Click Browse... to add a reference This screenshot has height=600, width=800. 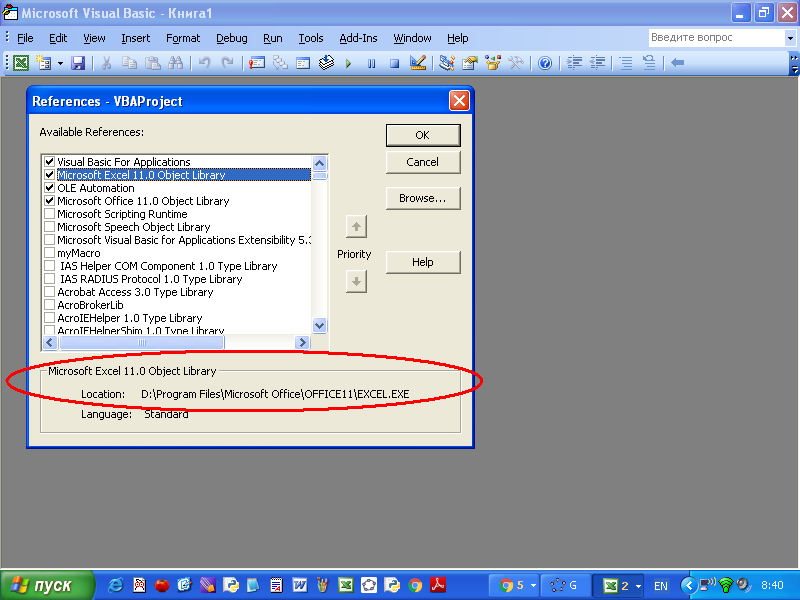[x=423, y=198]
